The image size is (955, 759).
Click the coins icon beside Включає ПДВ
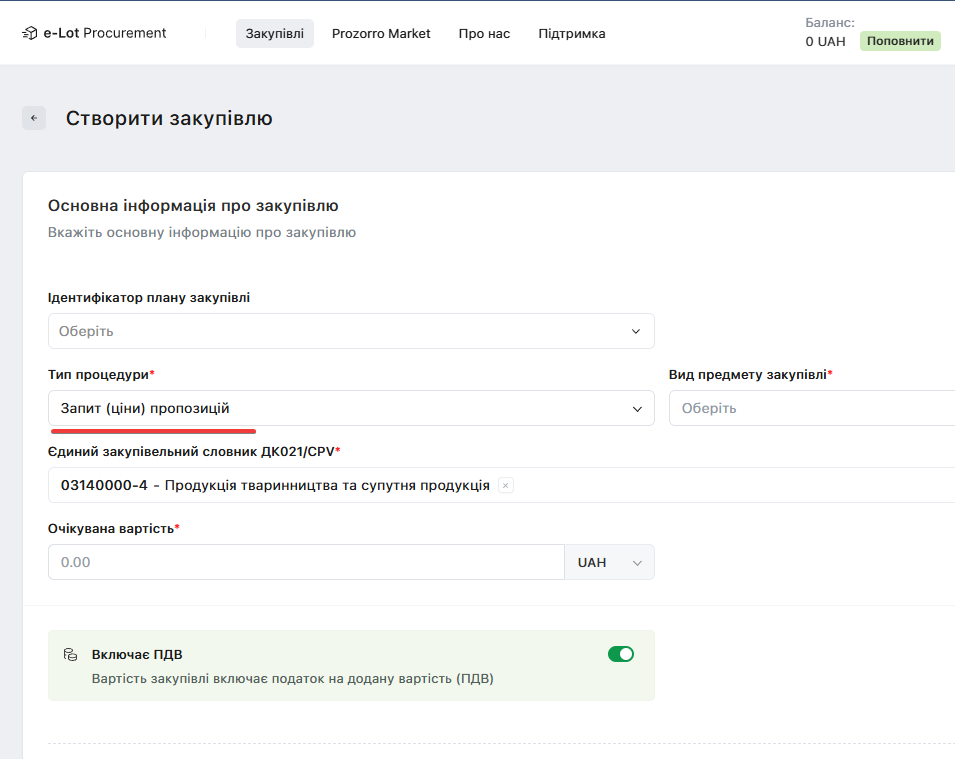pos(71,654)
